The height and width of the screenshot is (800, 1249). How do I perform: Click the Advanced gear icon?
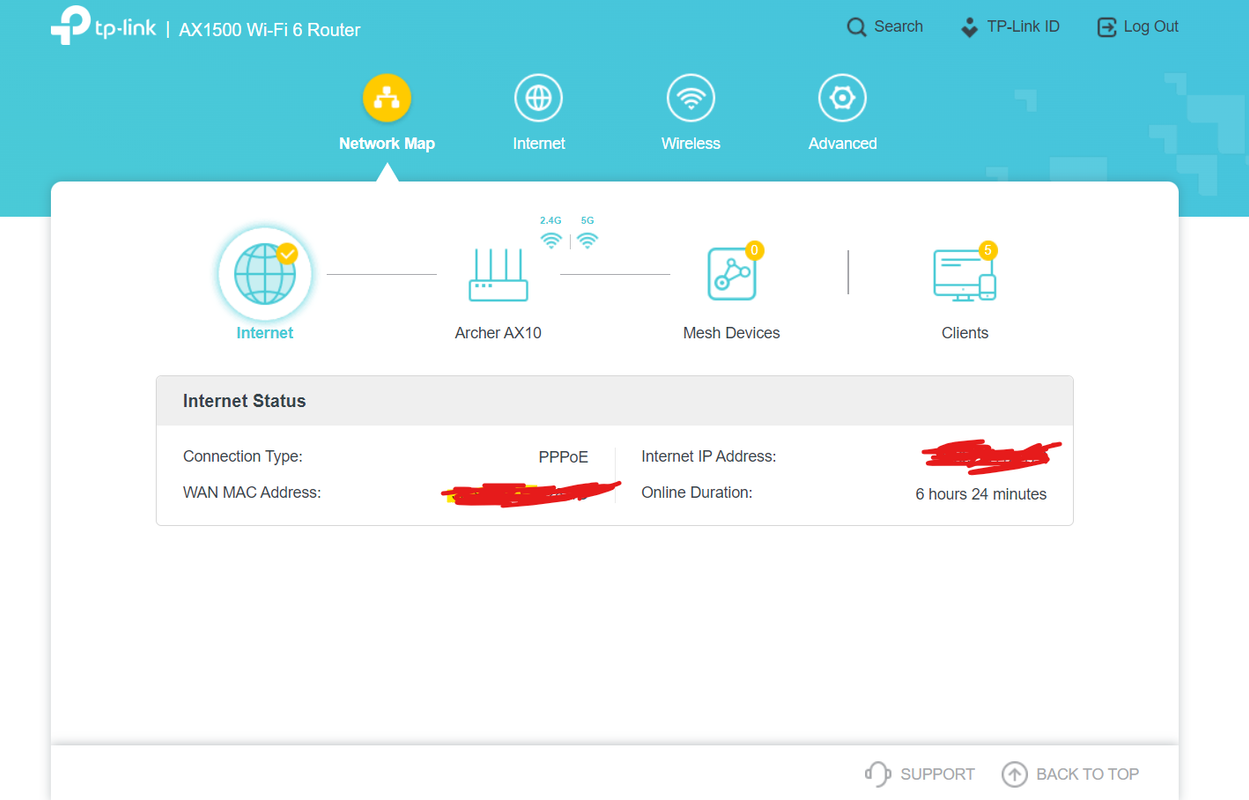tap(842, 97)
